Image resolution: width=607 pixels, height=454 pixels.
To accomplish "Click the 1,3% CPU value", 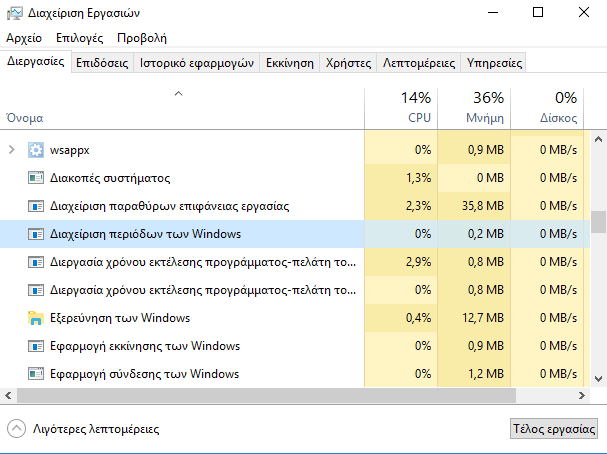I will click(x=418, y=178).
